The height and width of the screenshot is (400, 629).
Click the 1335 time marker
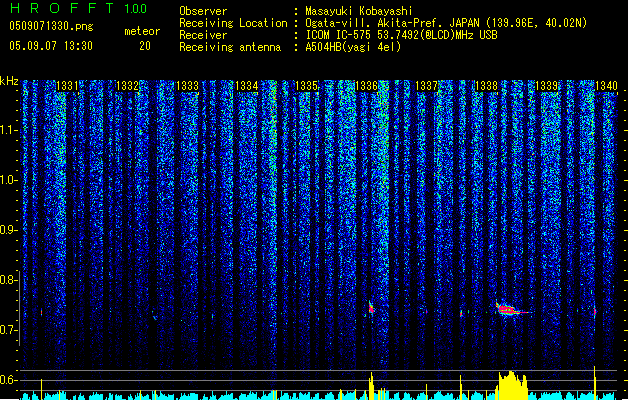point(306,86)
